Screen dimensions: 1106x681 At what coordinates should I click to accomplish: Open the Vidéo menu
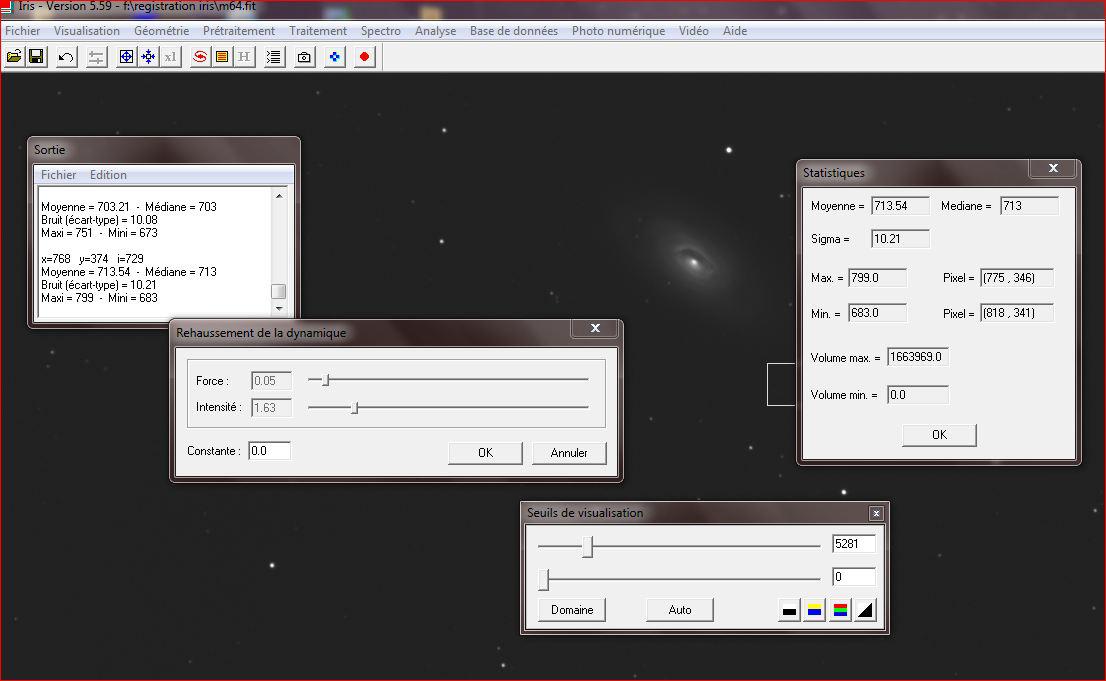point(694,31)
